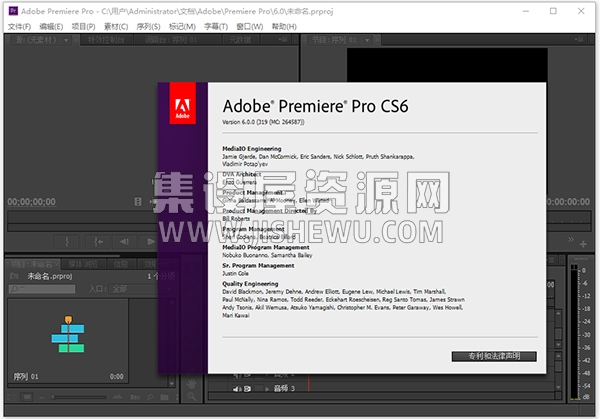The height and width of the screenshot is (419, 600).
Task: Switch to the 媒体浏览 tab
Action: point(83,264)
